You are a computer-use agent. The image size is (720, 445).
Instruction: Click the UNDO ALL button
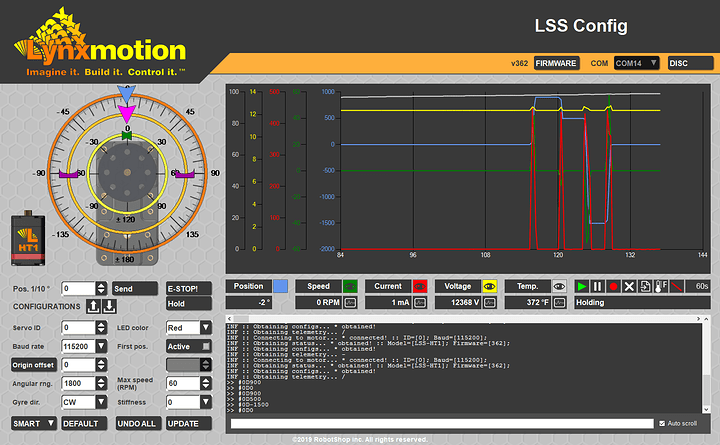click(x=139, y=423)
